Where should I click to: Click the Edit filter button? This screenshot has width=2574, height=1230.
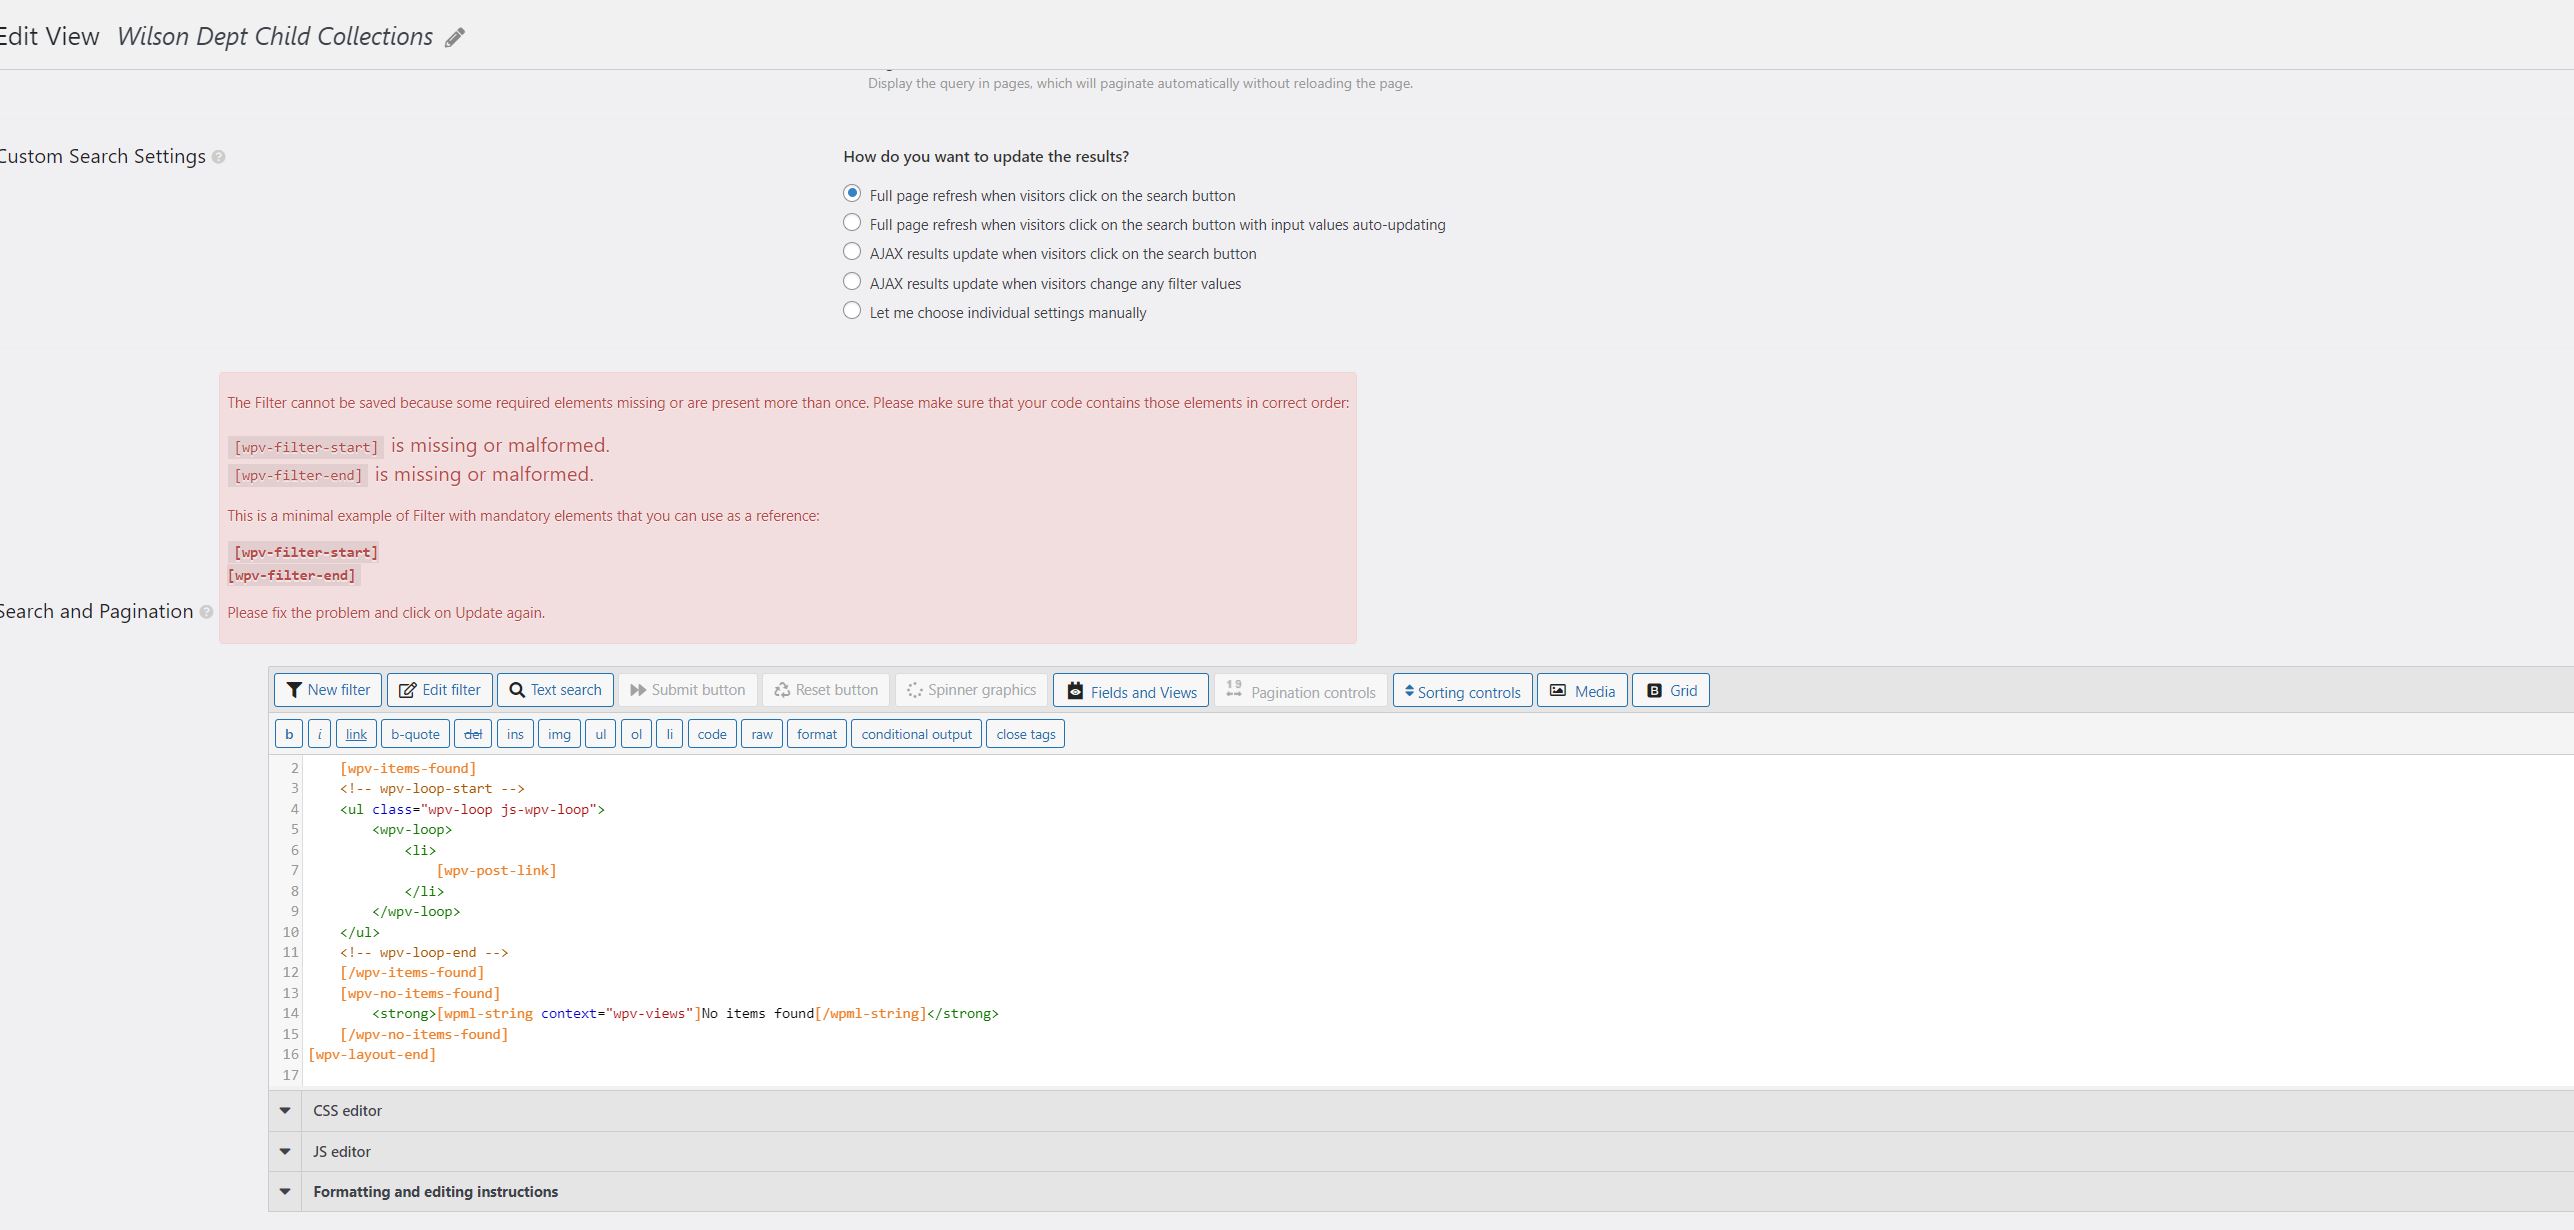click(x=440, y=690)
